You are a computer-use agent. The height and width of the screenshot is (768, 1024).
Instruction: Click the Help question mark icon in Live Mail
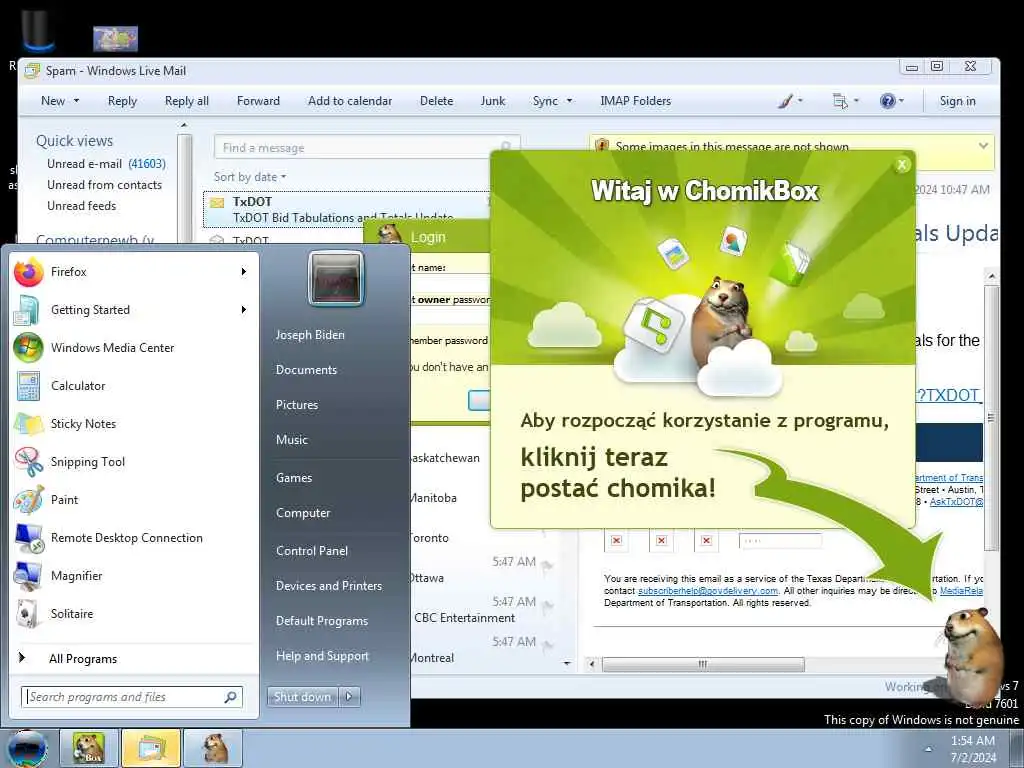tap(887, 101)
